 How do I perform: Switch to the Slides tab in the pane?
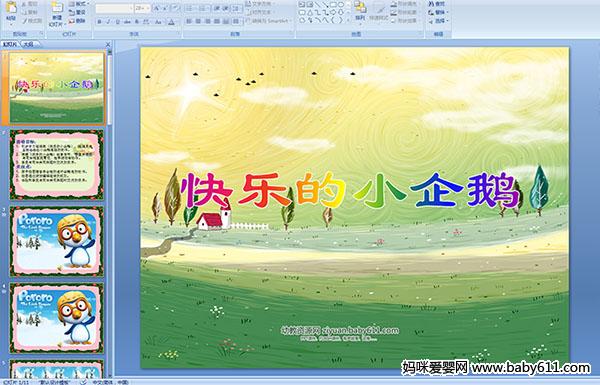pyautogui.click(x=10, y=44)
